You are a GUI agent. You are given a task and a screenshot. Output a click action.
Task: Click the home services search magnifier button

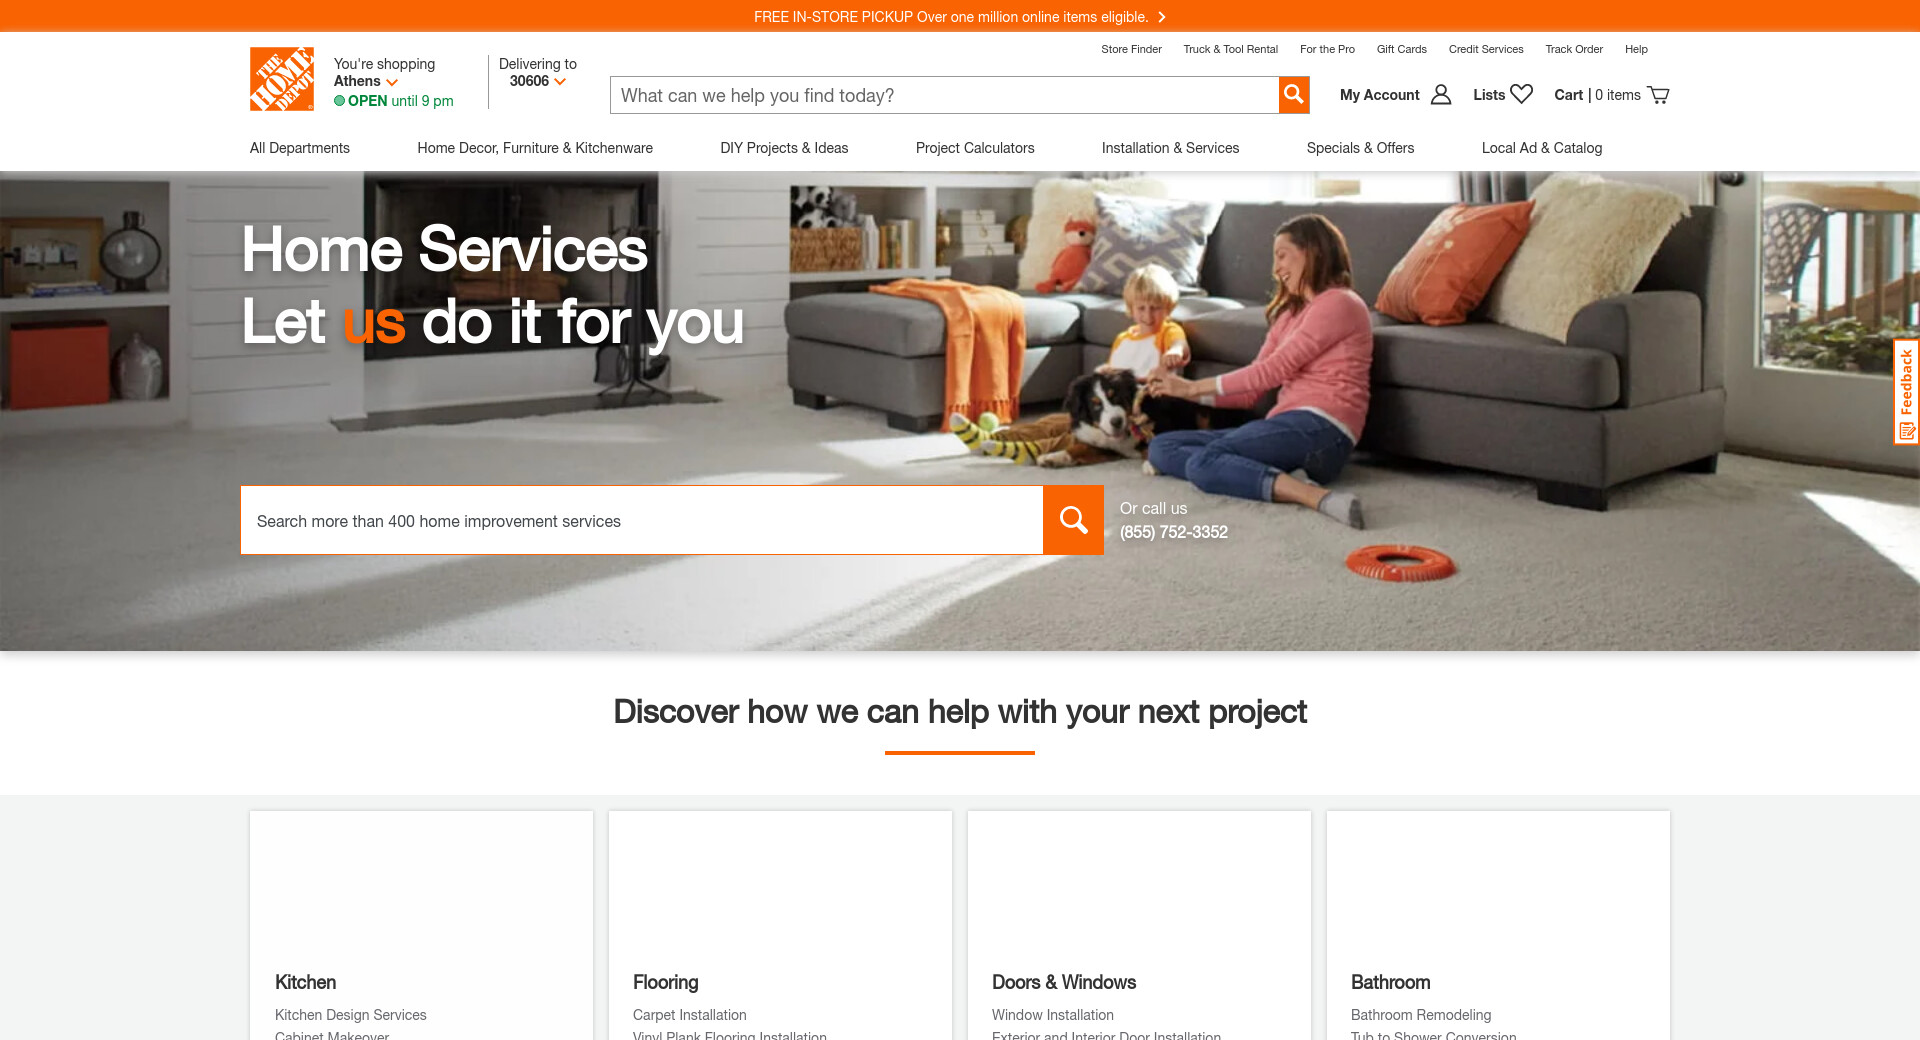(1073, 520)
